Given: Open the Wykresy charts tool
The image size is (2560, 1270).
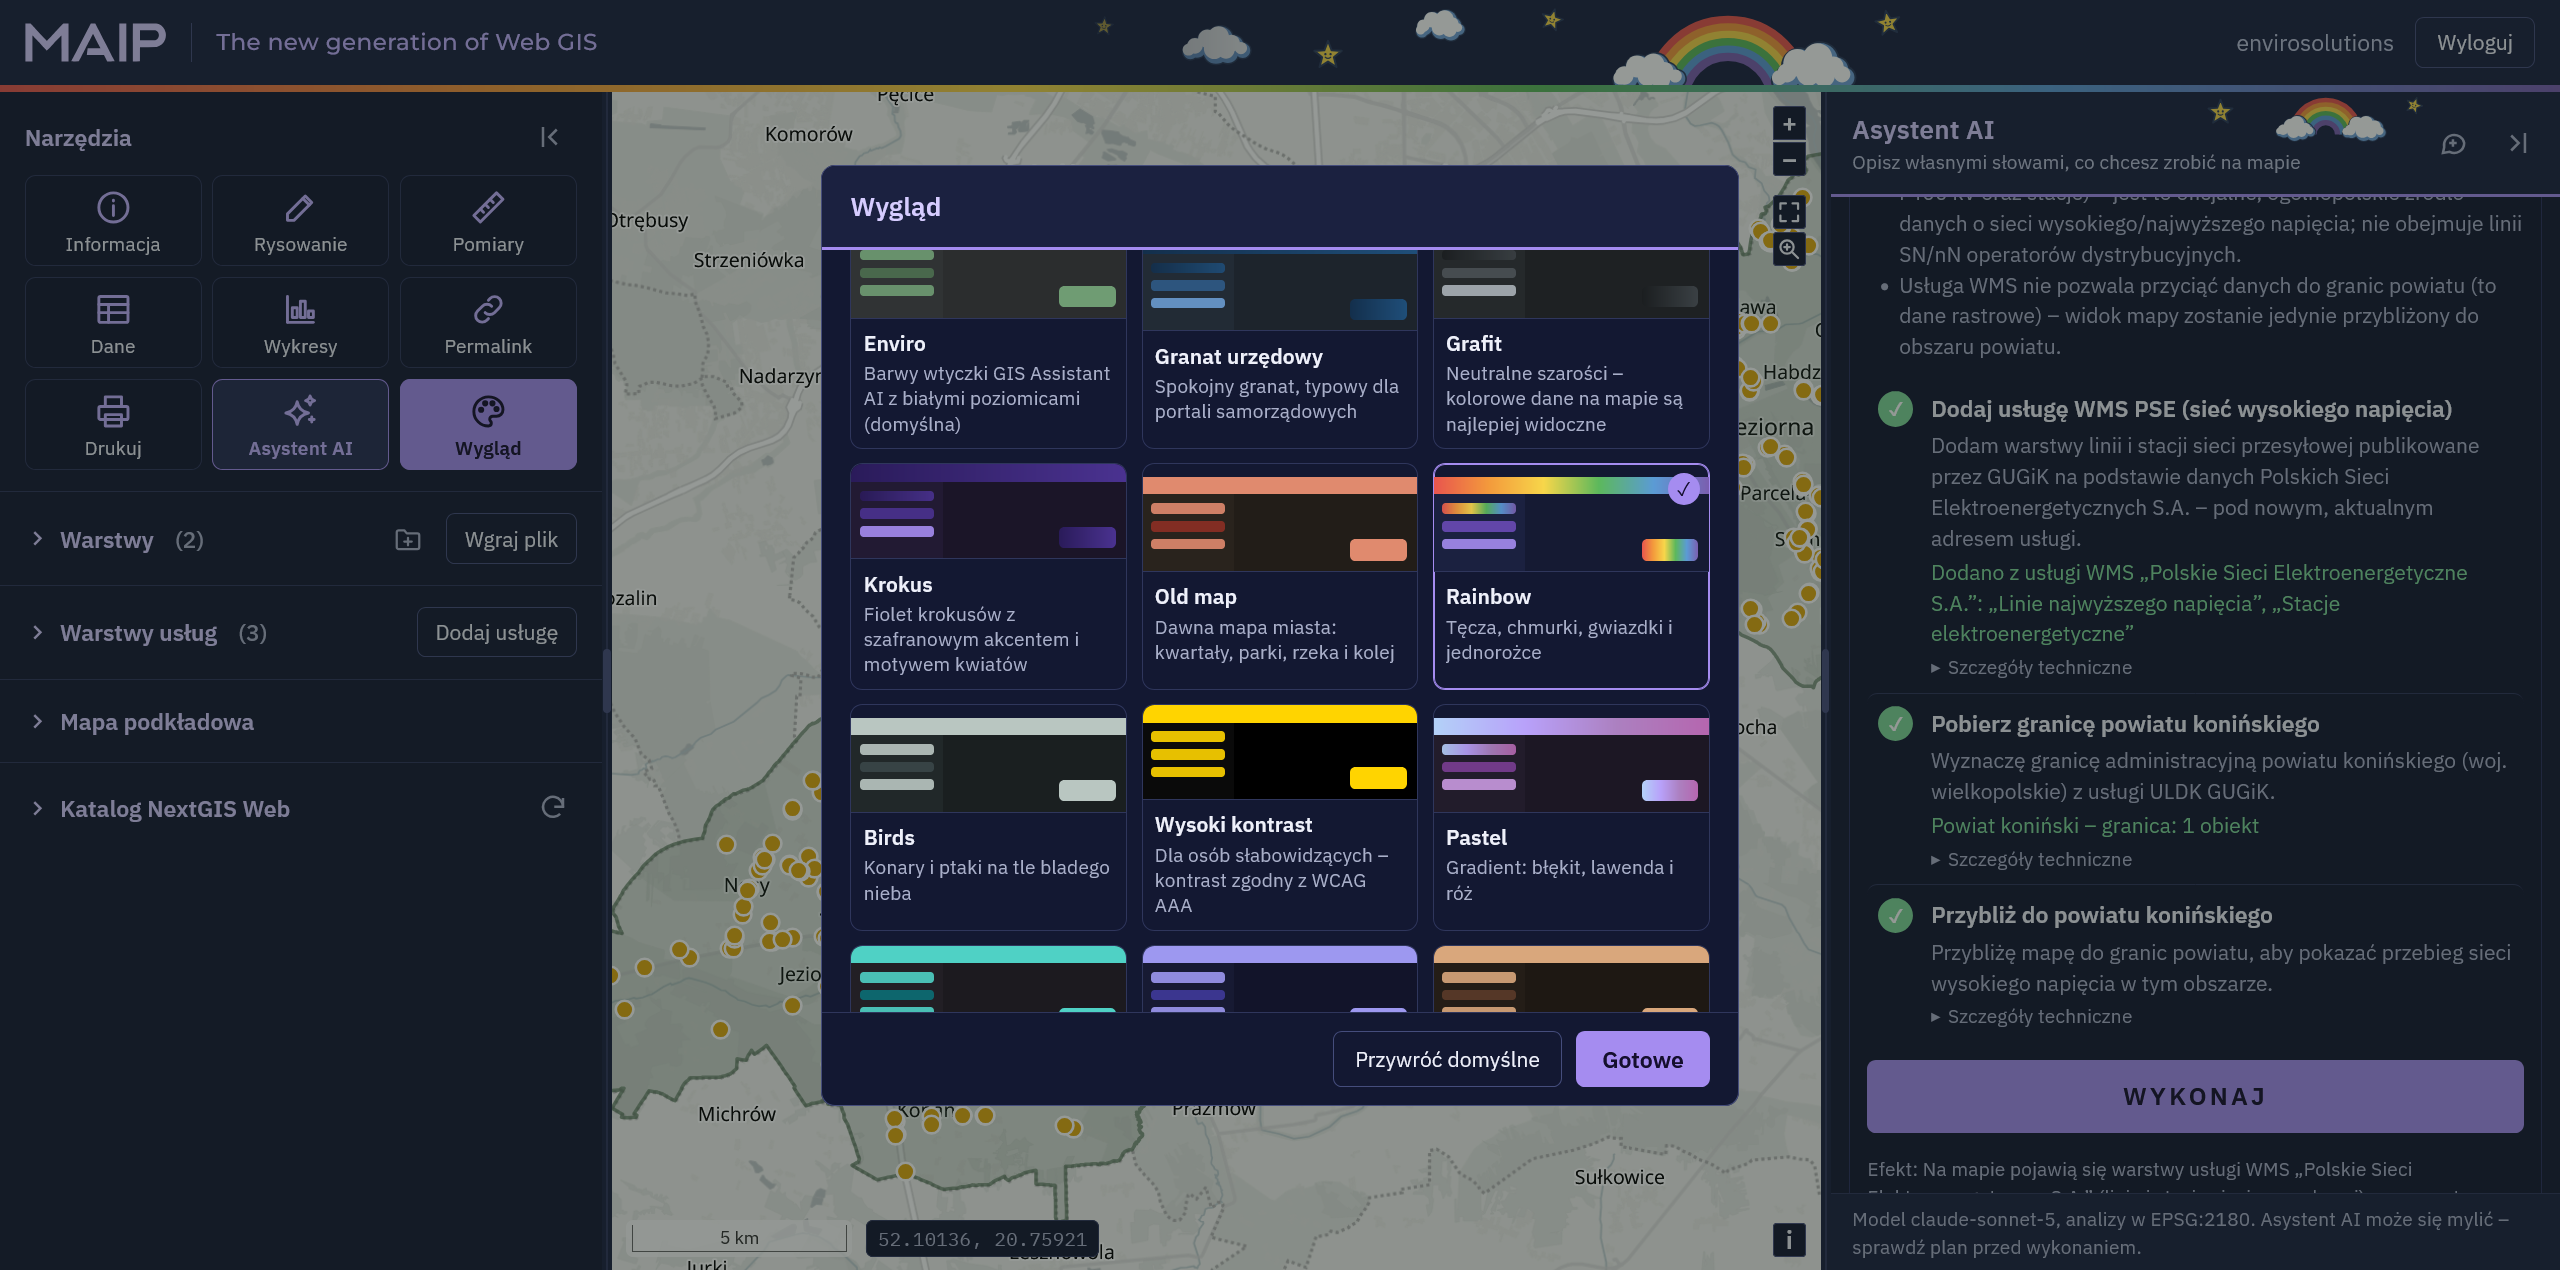Looking at the screenshot, I should [x=300, y=323].
